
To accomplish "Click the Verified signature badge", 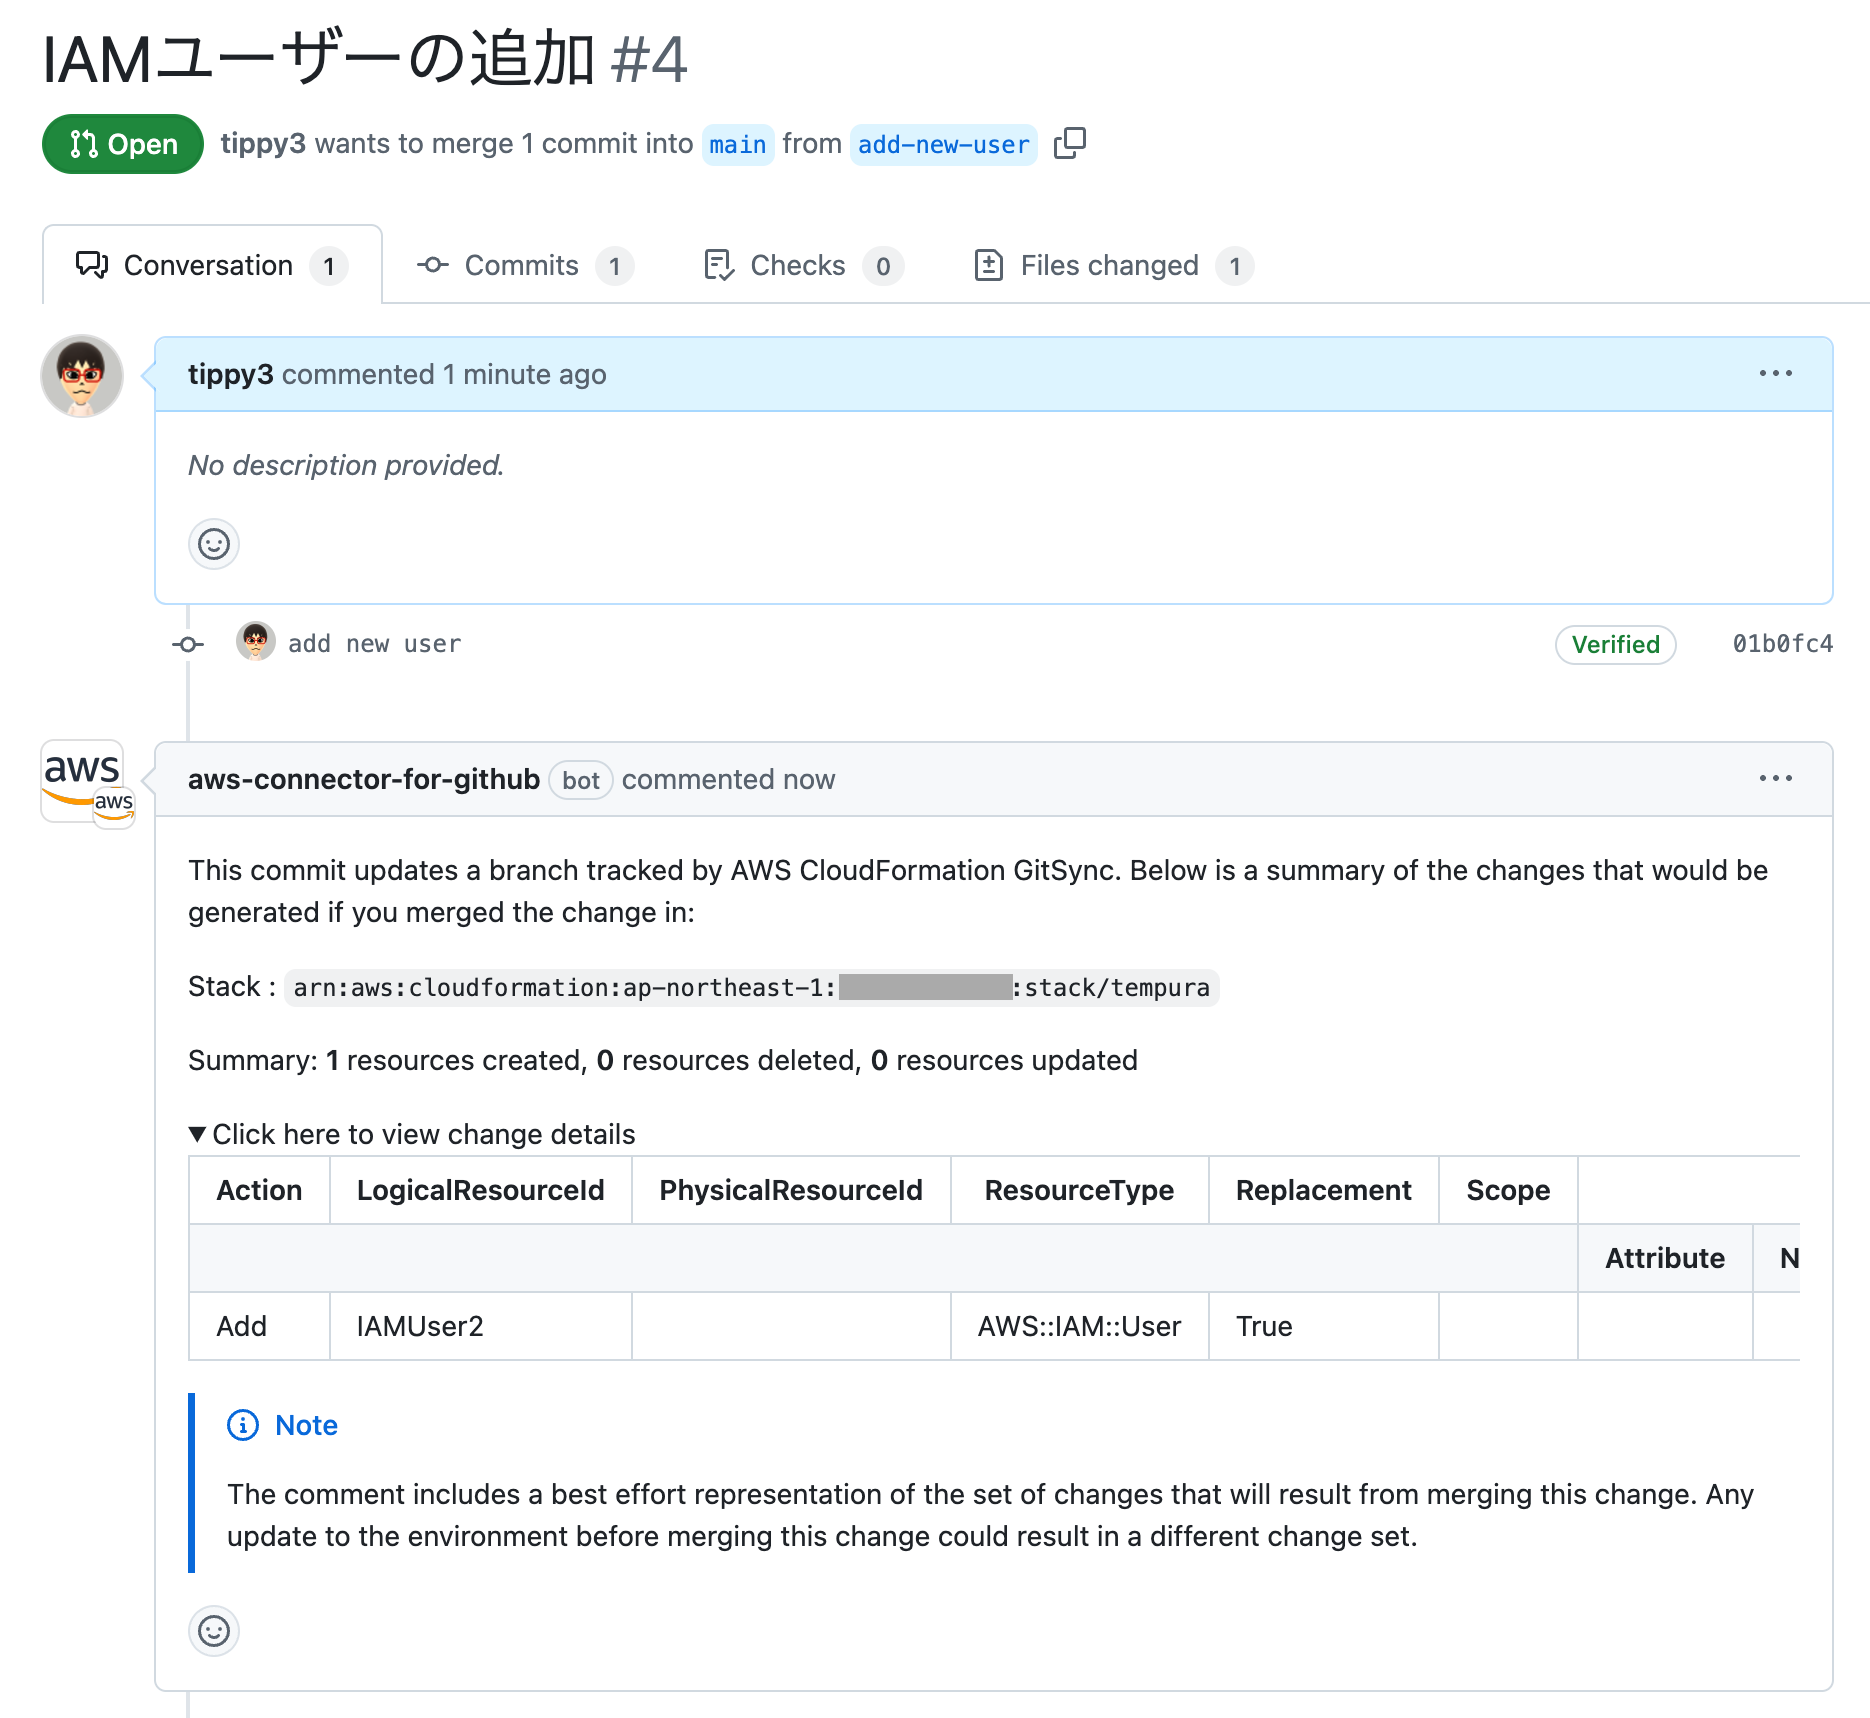I will (1616, 644).
